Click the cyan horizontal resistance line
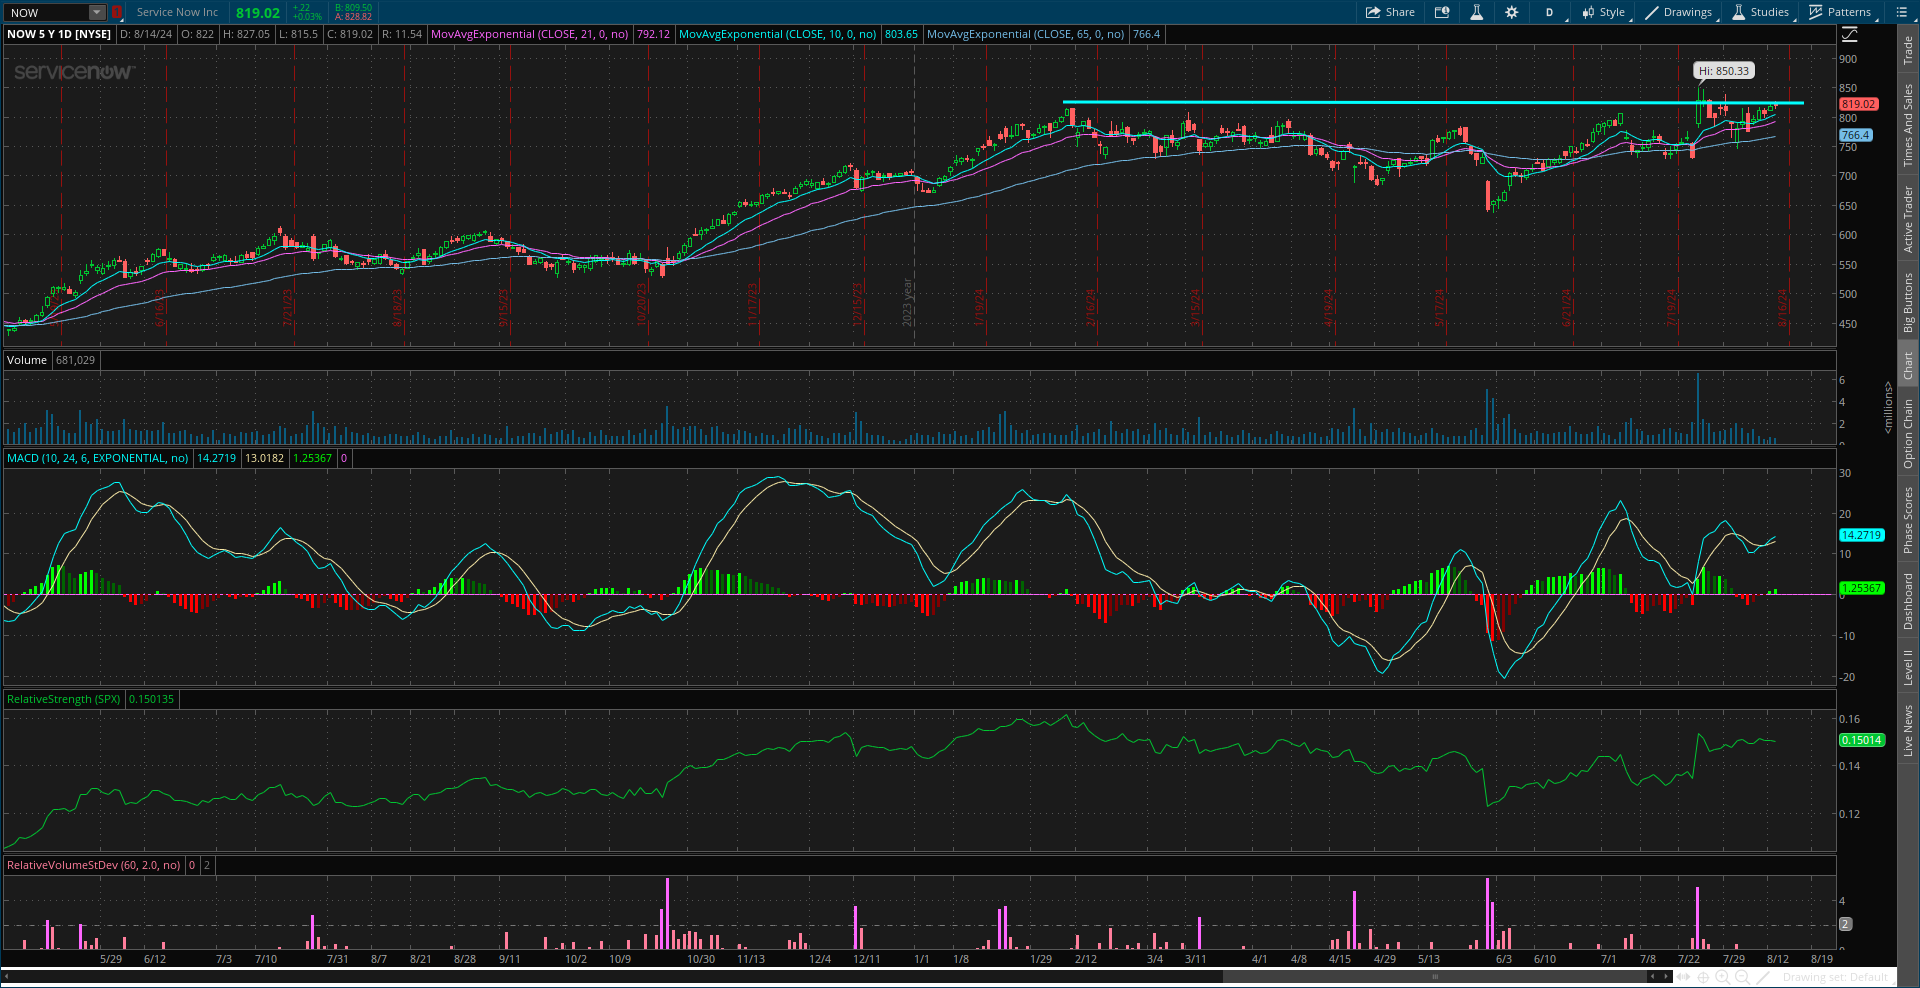 click(1433, 102)
